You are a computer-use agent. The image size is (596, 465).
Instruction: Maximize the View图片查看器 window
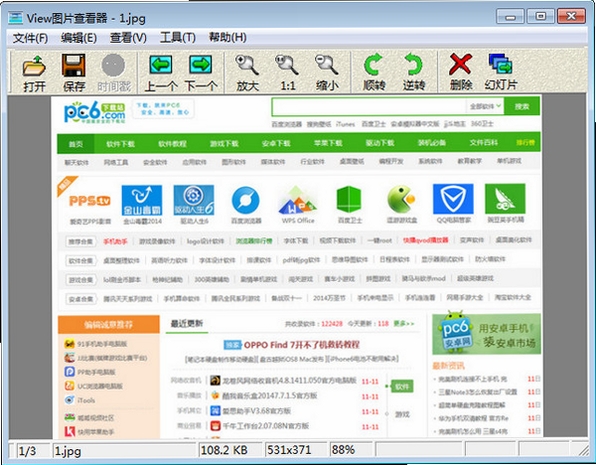(540, 17)
